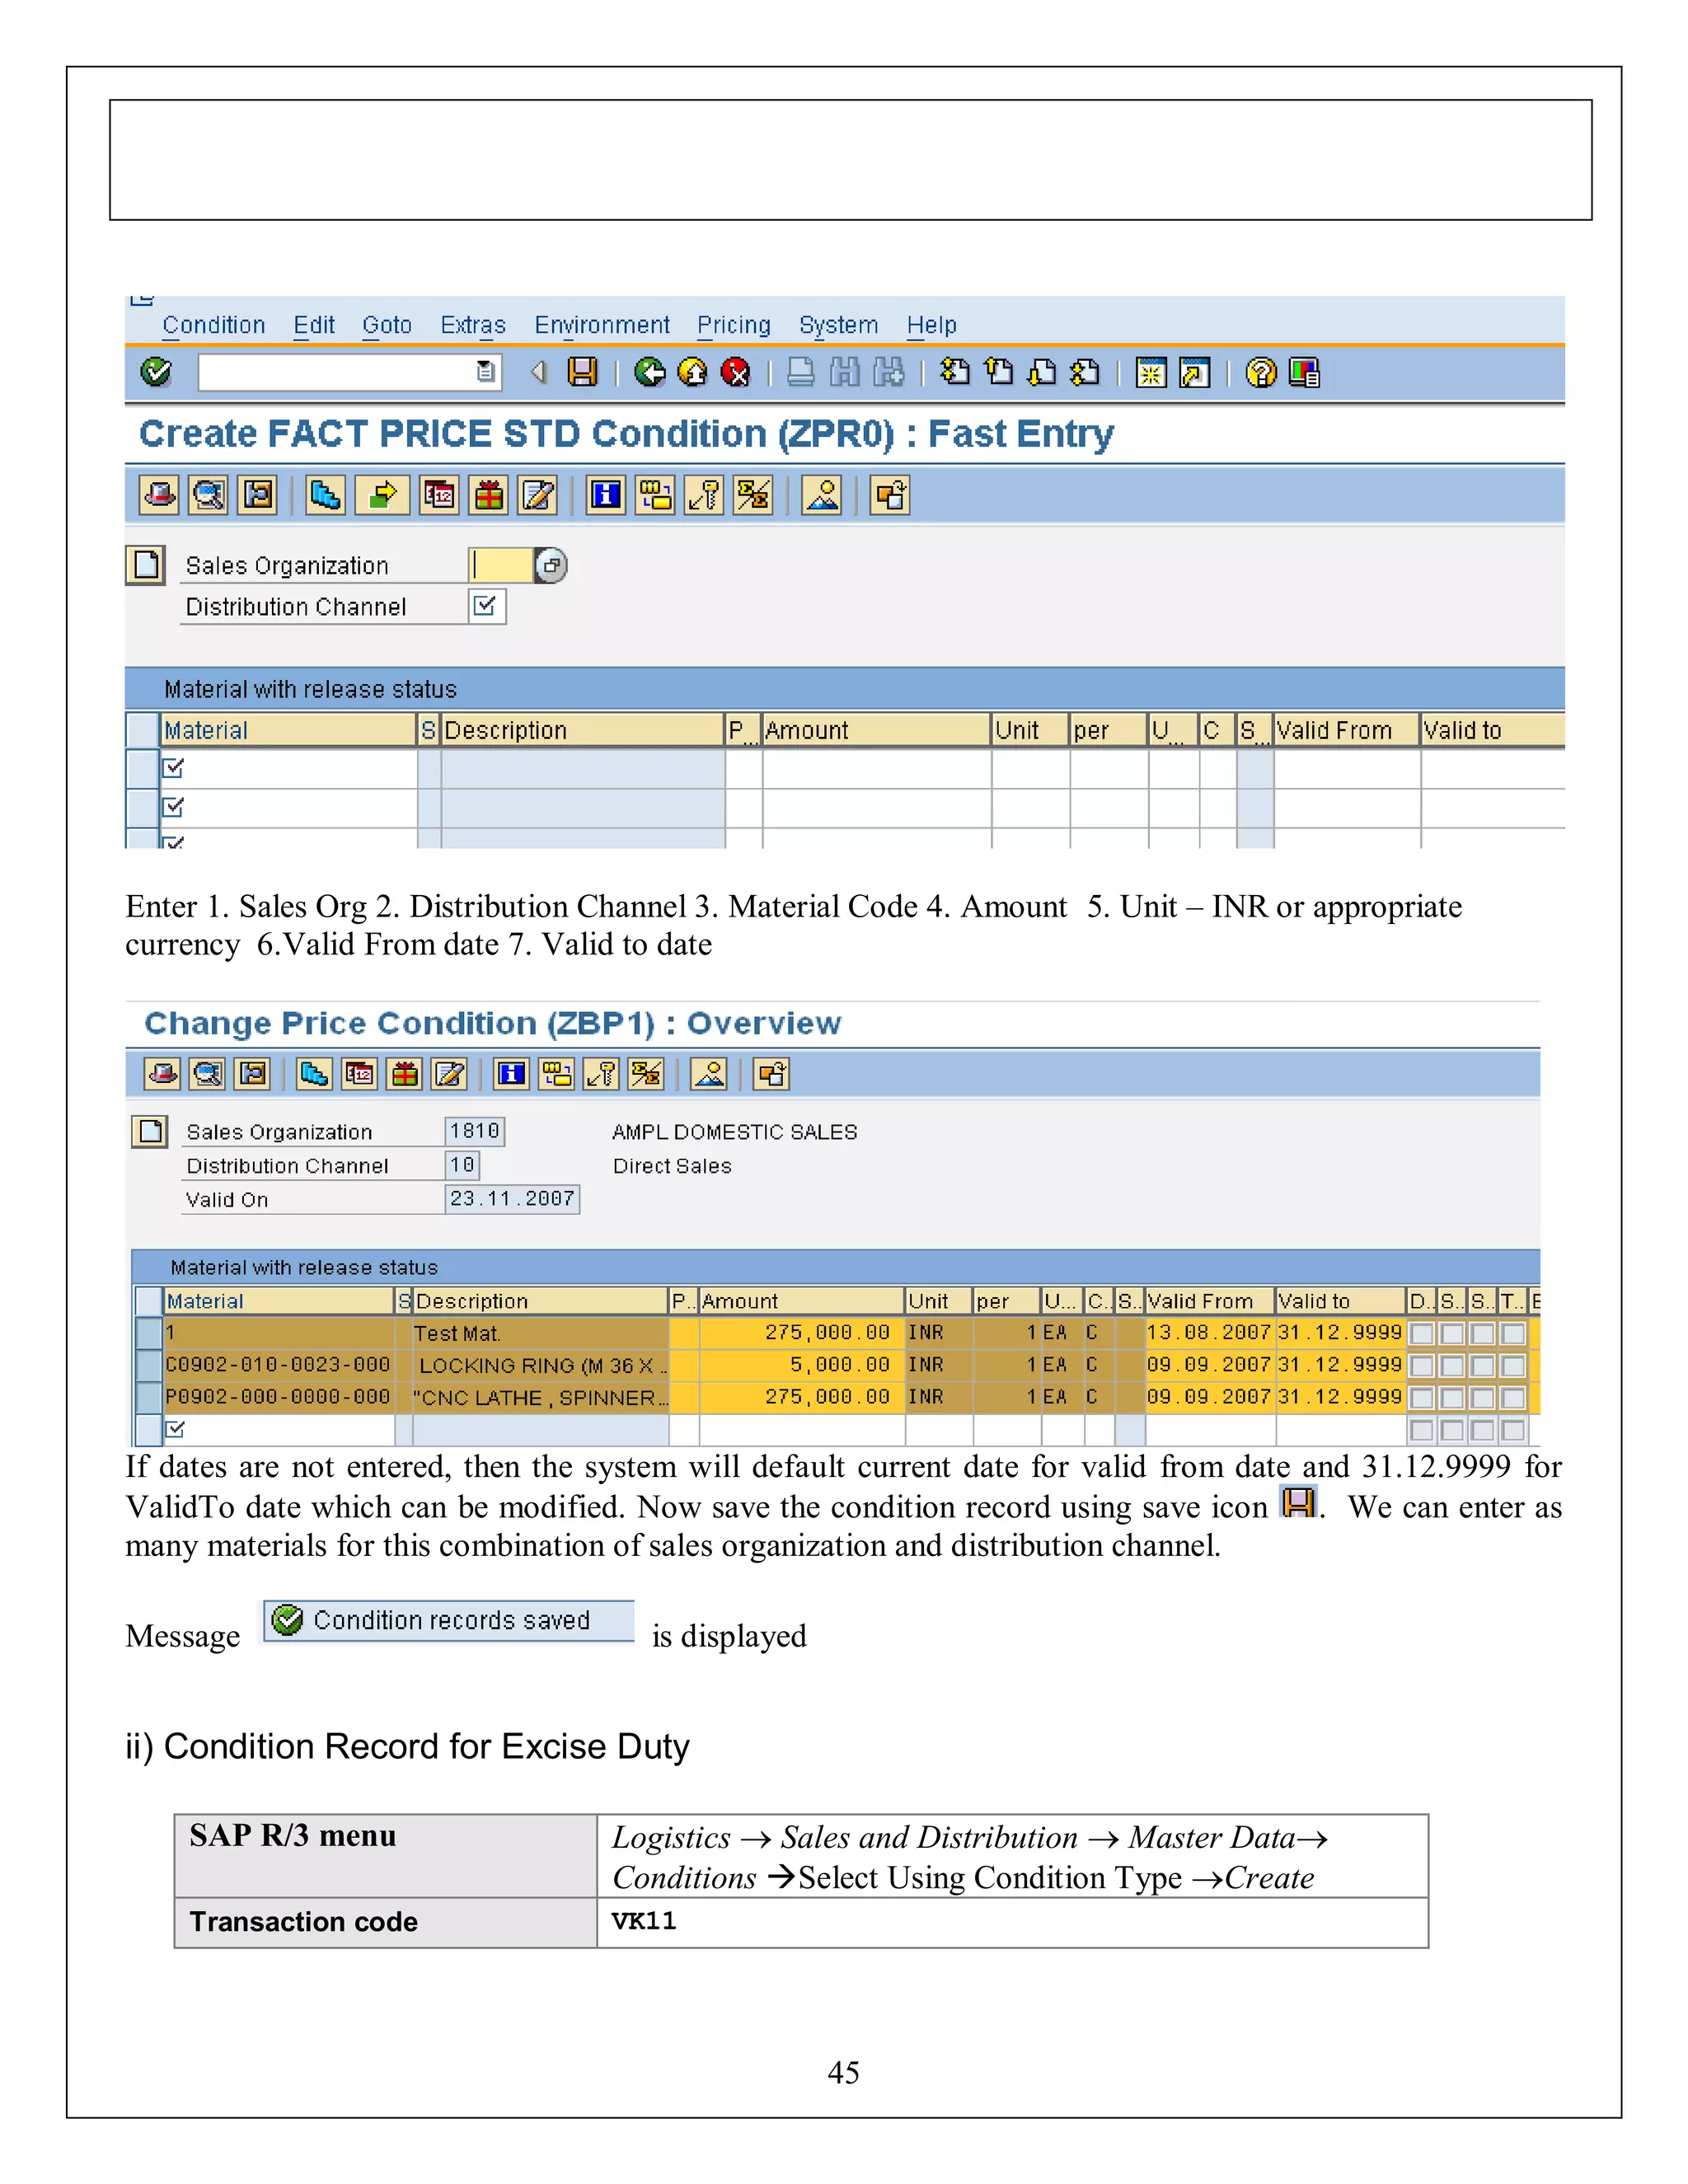Screen dimensions: 1688x2184
Task: Open the Environment menu
Action: [601, 325]
